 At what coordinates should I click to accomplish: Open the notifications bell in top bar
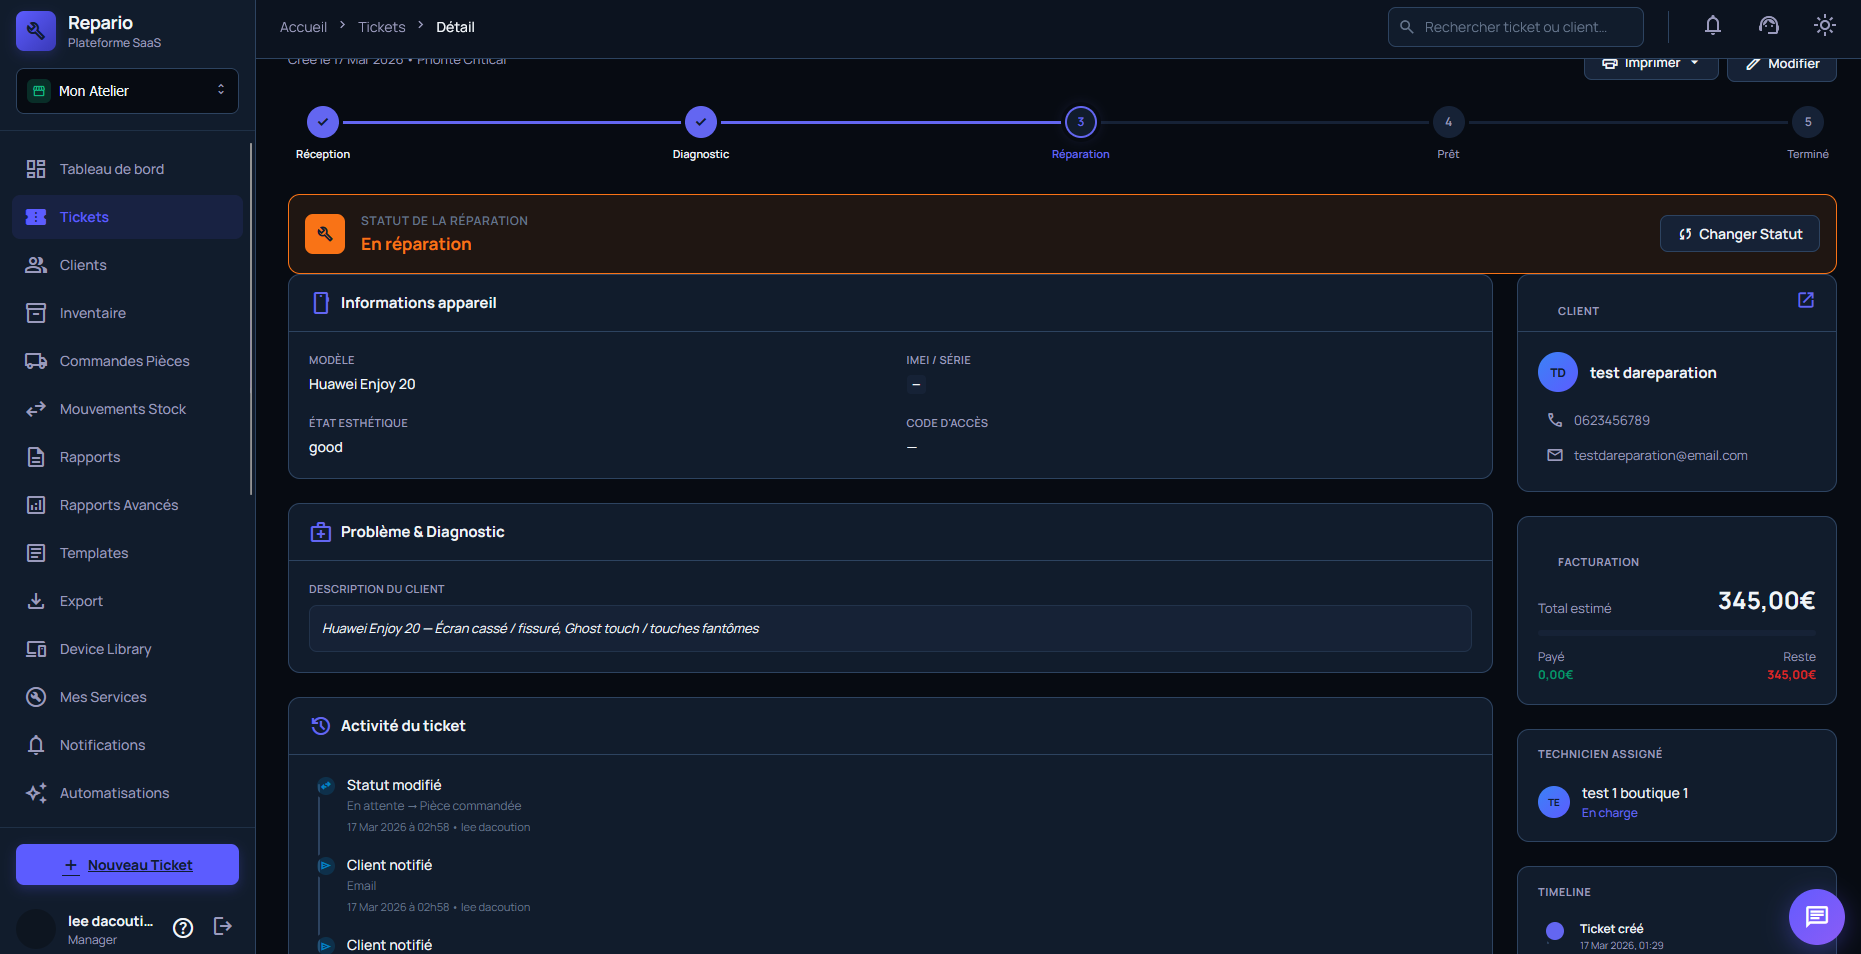click(x=1712, y=26)
